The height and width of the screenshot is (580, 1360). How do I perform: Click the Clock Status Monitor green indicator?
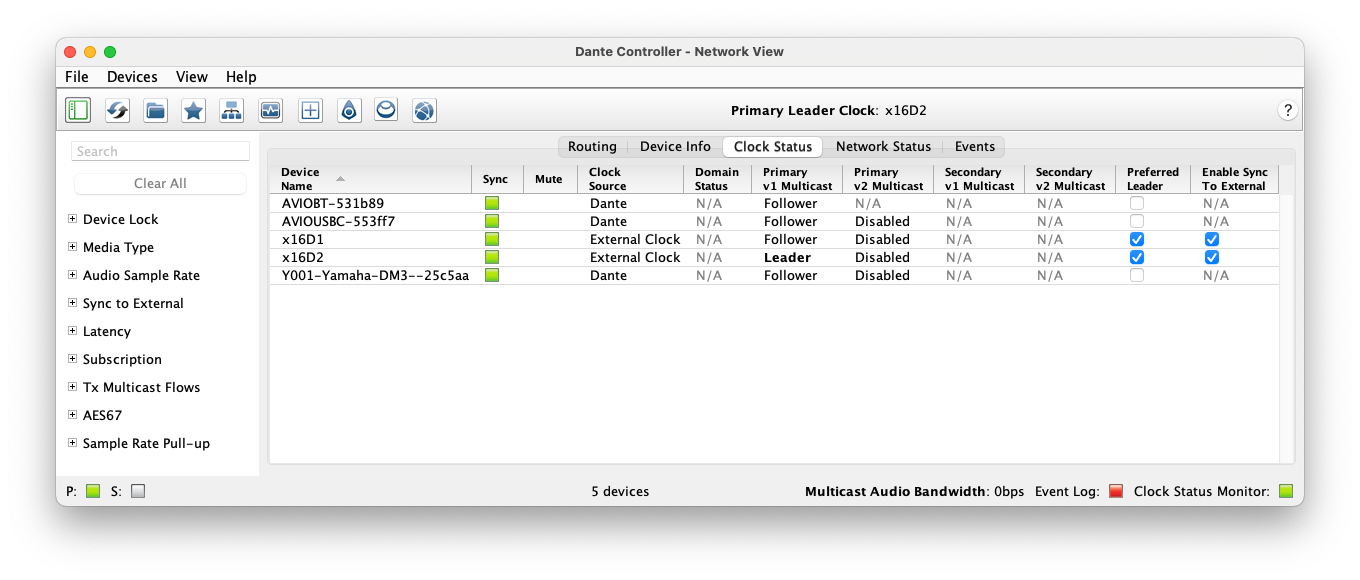tap(1286, 491)
